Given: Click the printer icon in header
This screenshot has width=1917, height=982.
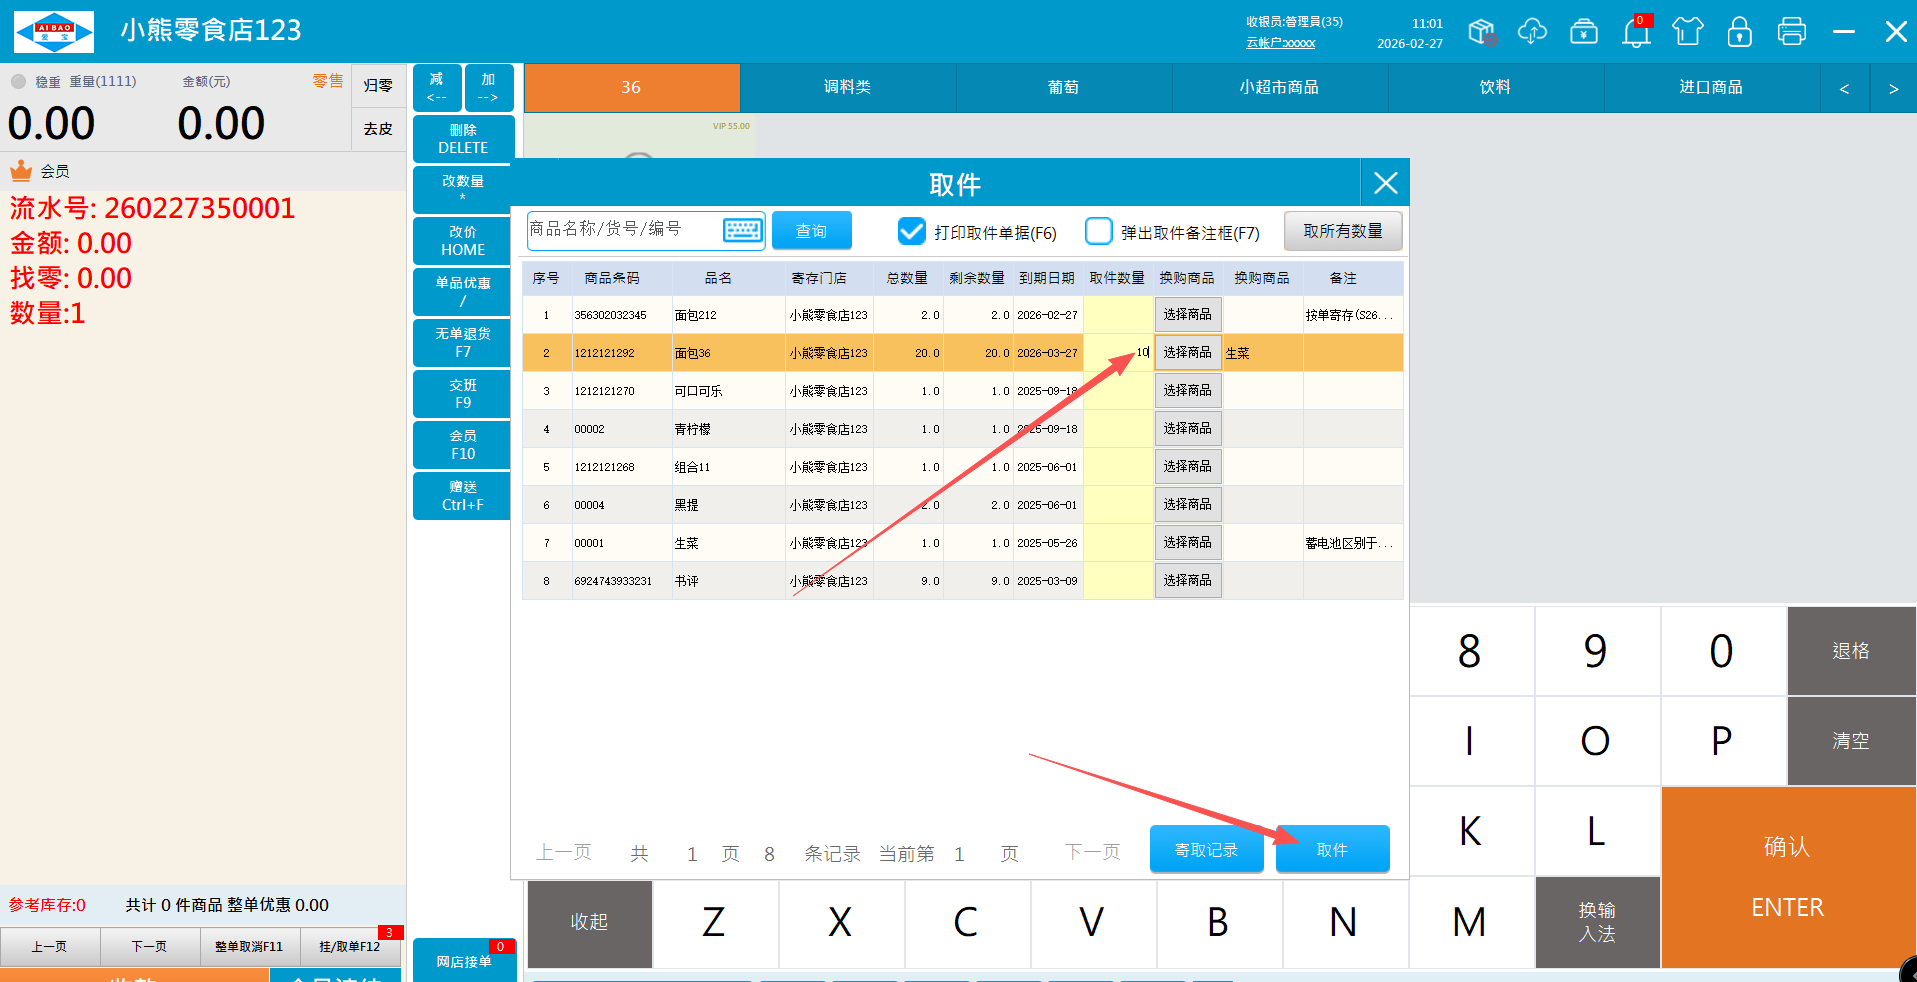Looking at the screenshot, I should pyautogui.click(x=1791, y=32).
